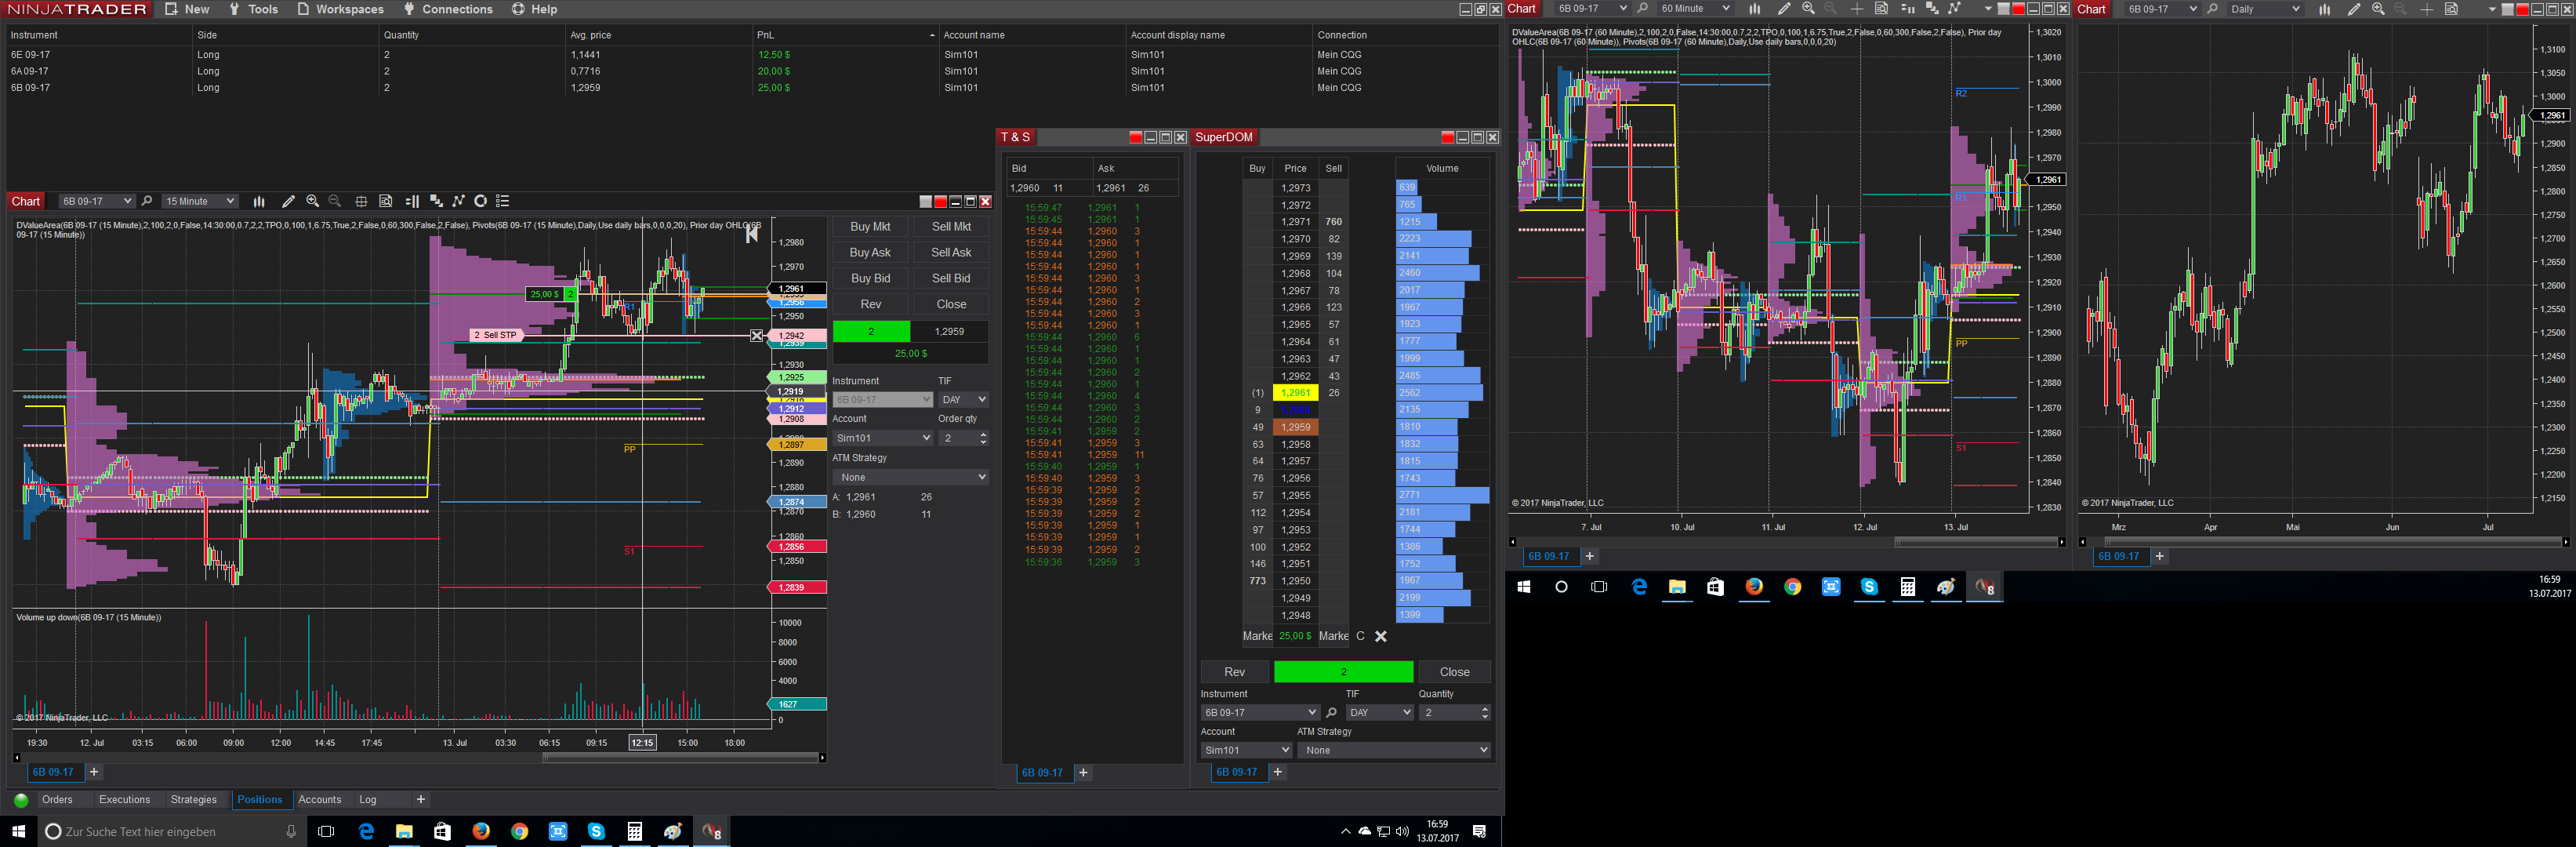Open properties list icon in 15 Minute chart
The width and height of the screenshot is (2576, 847).
503,201
